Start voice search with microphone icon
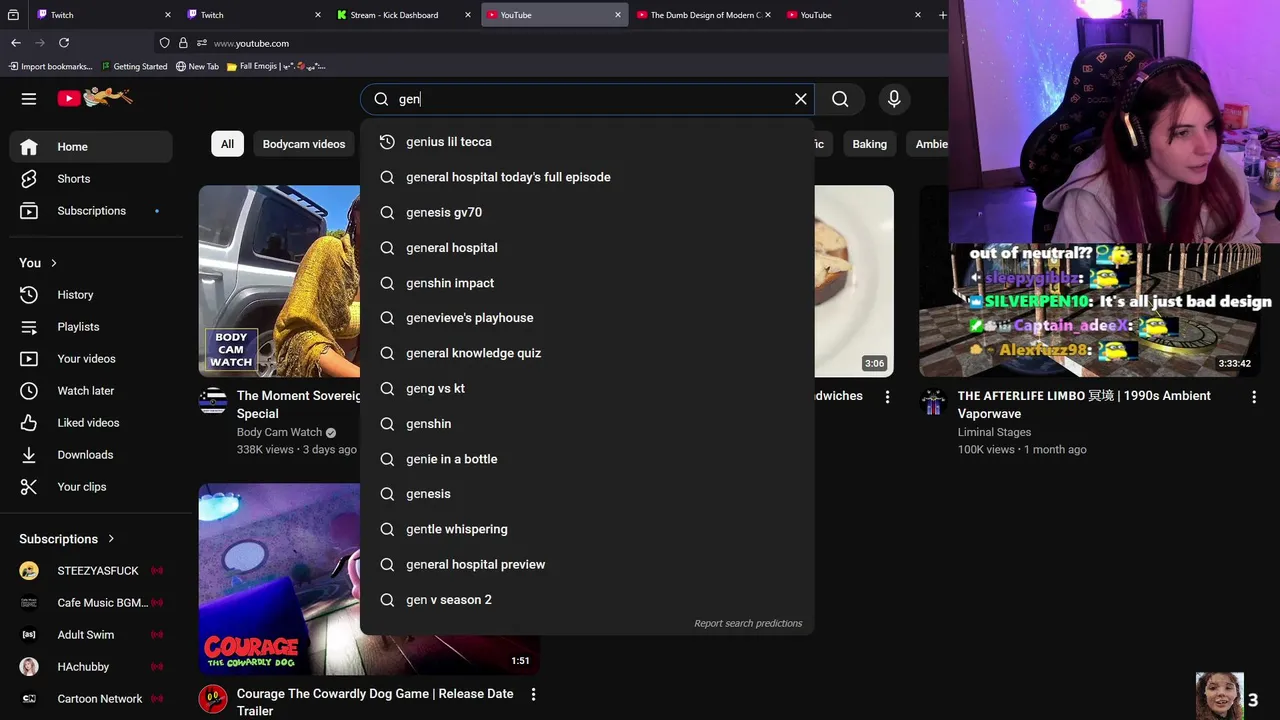This screenshot has width=1280, height=720. [894, 99]
